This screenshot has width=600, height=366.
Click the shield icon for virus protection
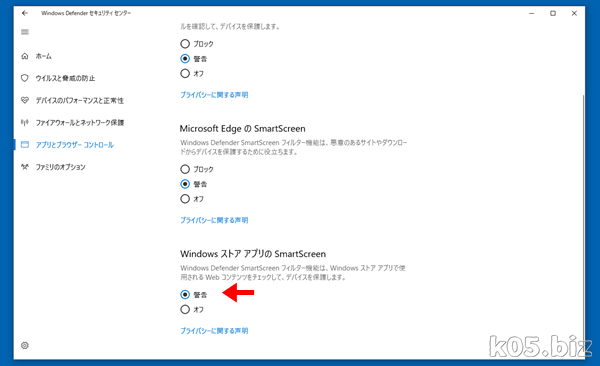25,78
